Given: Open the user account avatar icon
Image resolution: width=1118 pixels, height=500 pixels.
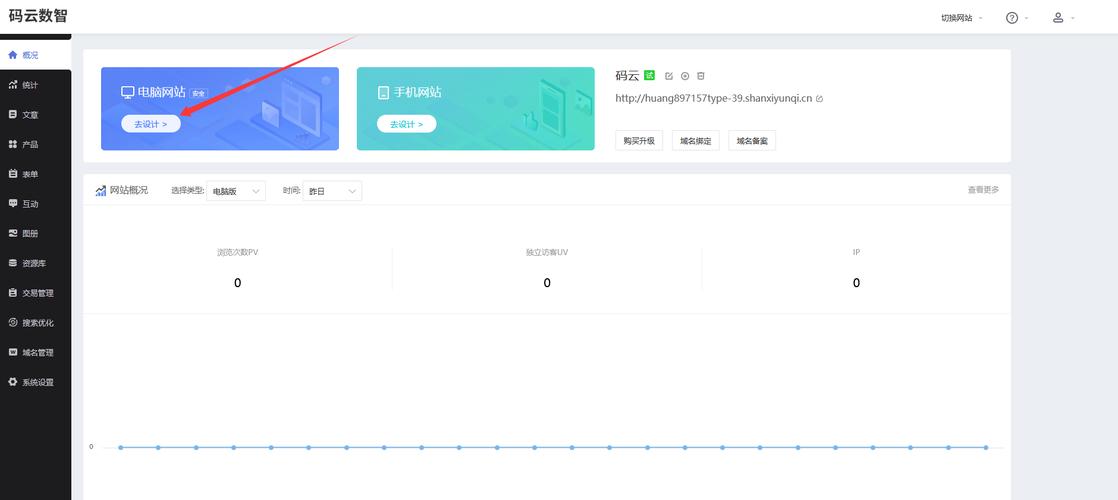Looking at the screenshot, I should coord(1058,18).
